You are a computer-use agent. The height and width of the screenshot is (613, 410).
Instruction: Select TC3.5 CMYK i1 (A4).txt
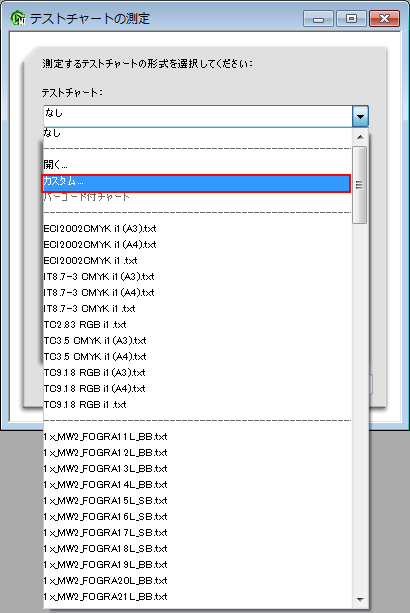[197, 357]
